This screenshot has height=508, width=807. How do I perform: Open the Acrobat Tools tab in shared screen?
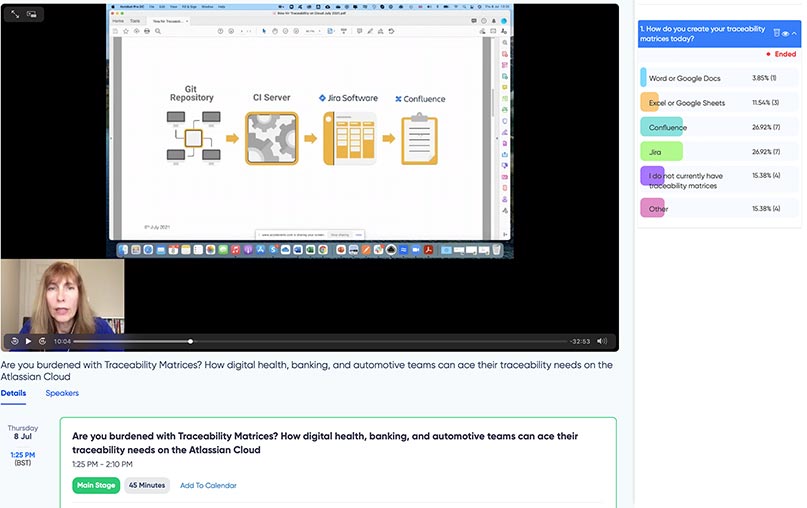click(135, 21)
